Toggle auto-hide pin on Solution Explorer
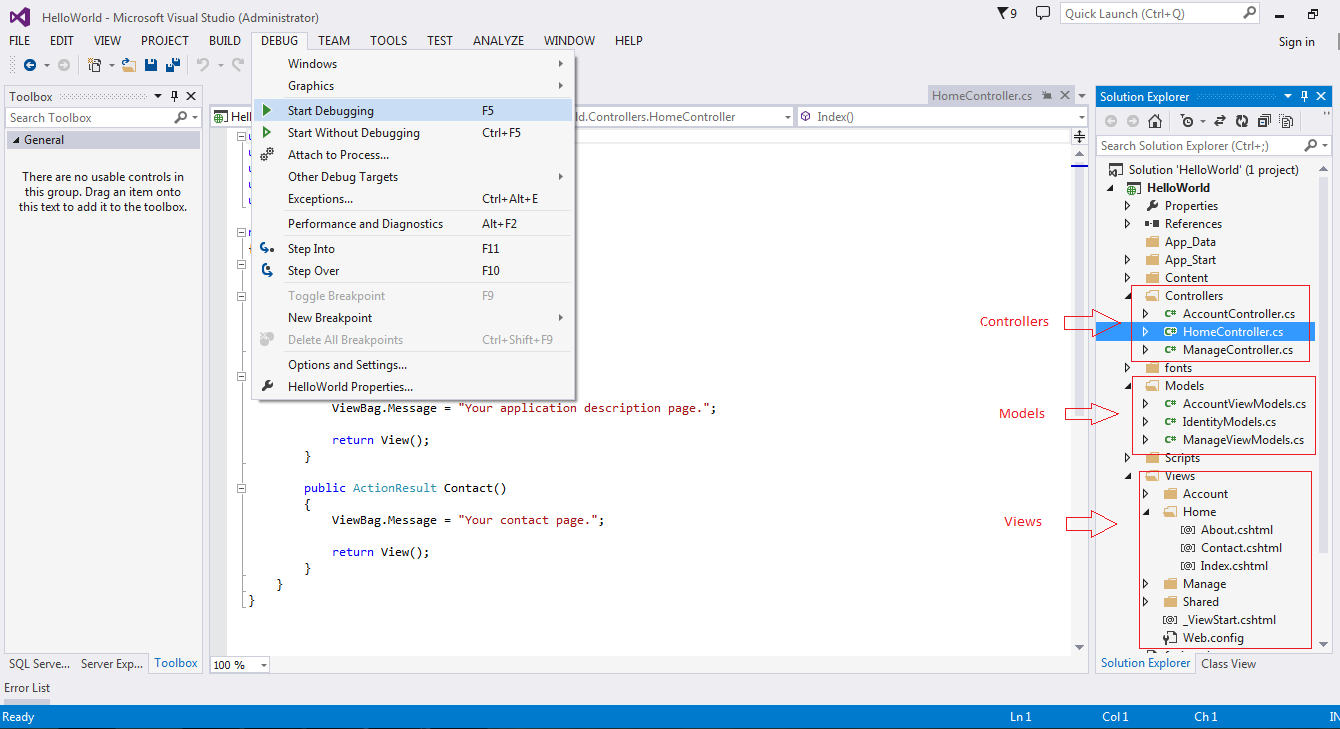This screenshot has height=729, width=1340. [x=1304, y=97]
